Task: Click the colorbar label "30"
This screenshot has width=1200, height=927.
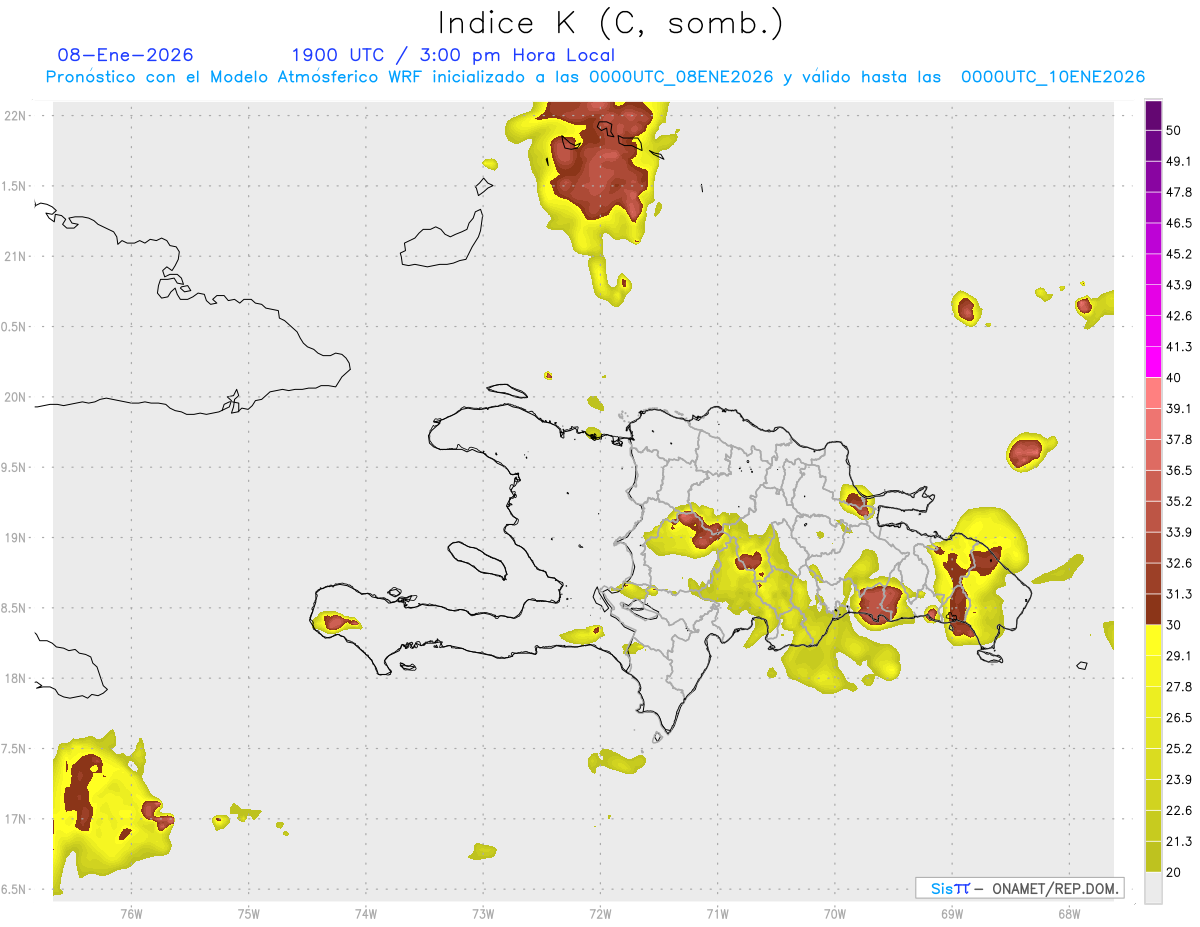Action: [x=1175, y=625]
